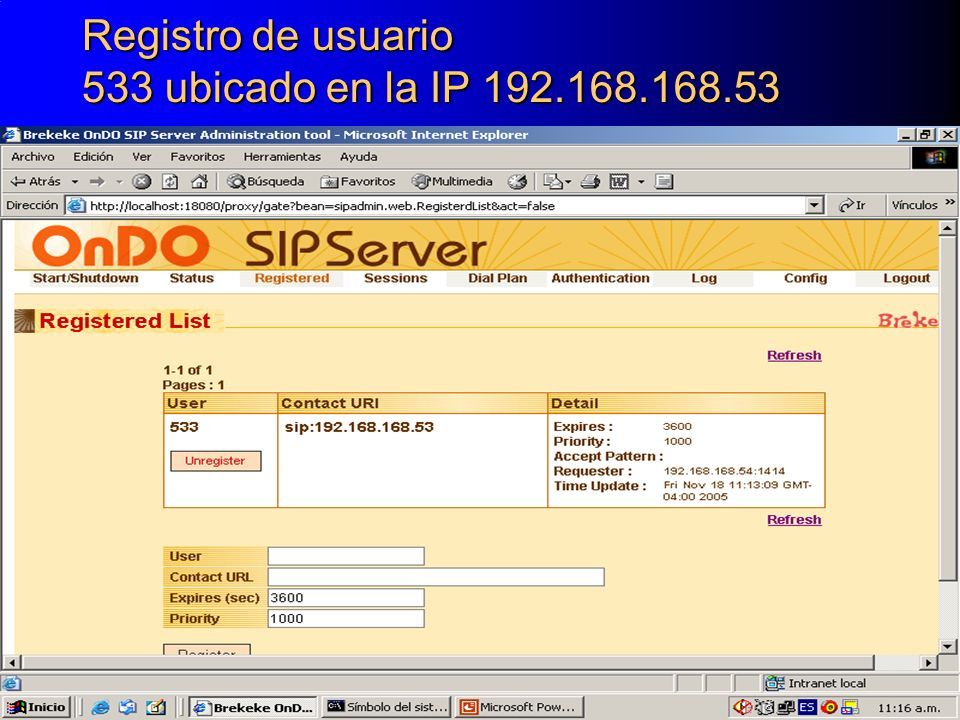Open the Start/Shutdown tab
Viewport: 960px width, 720px height.
85,278
